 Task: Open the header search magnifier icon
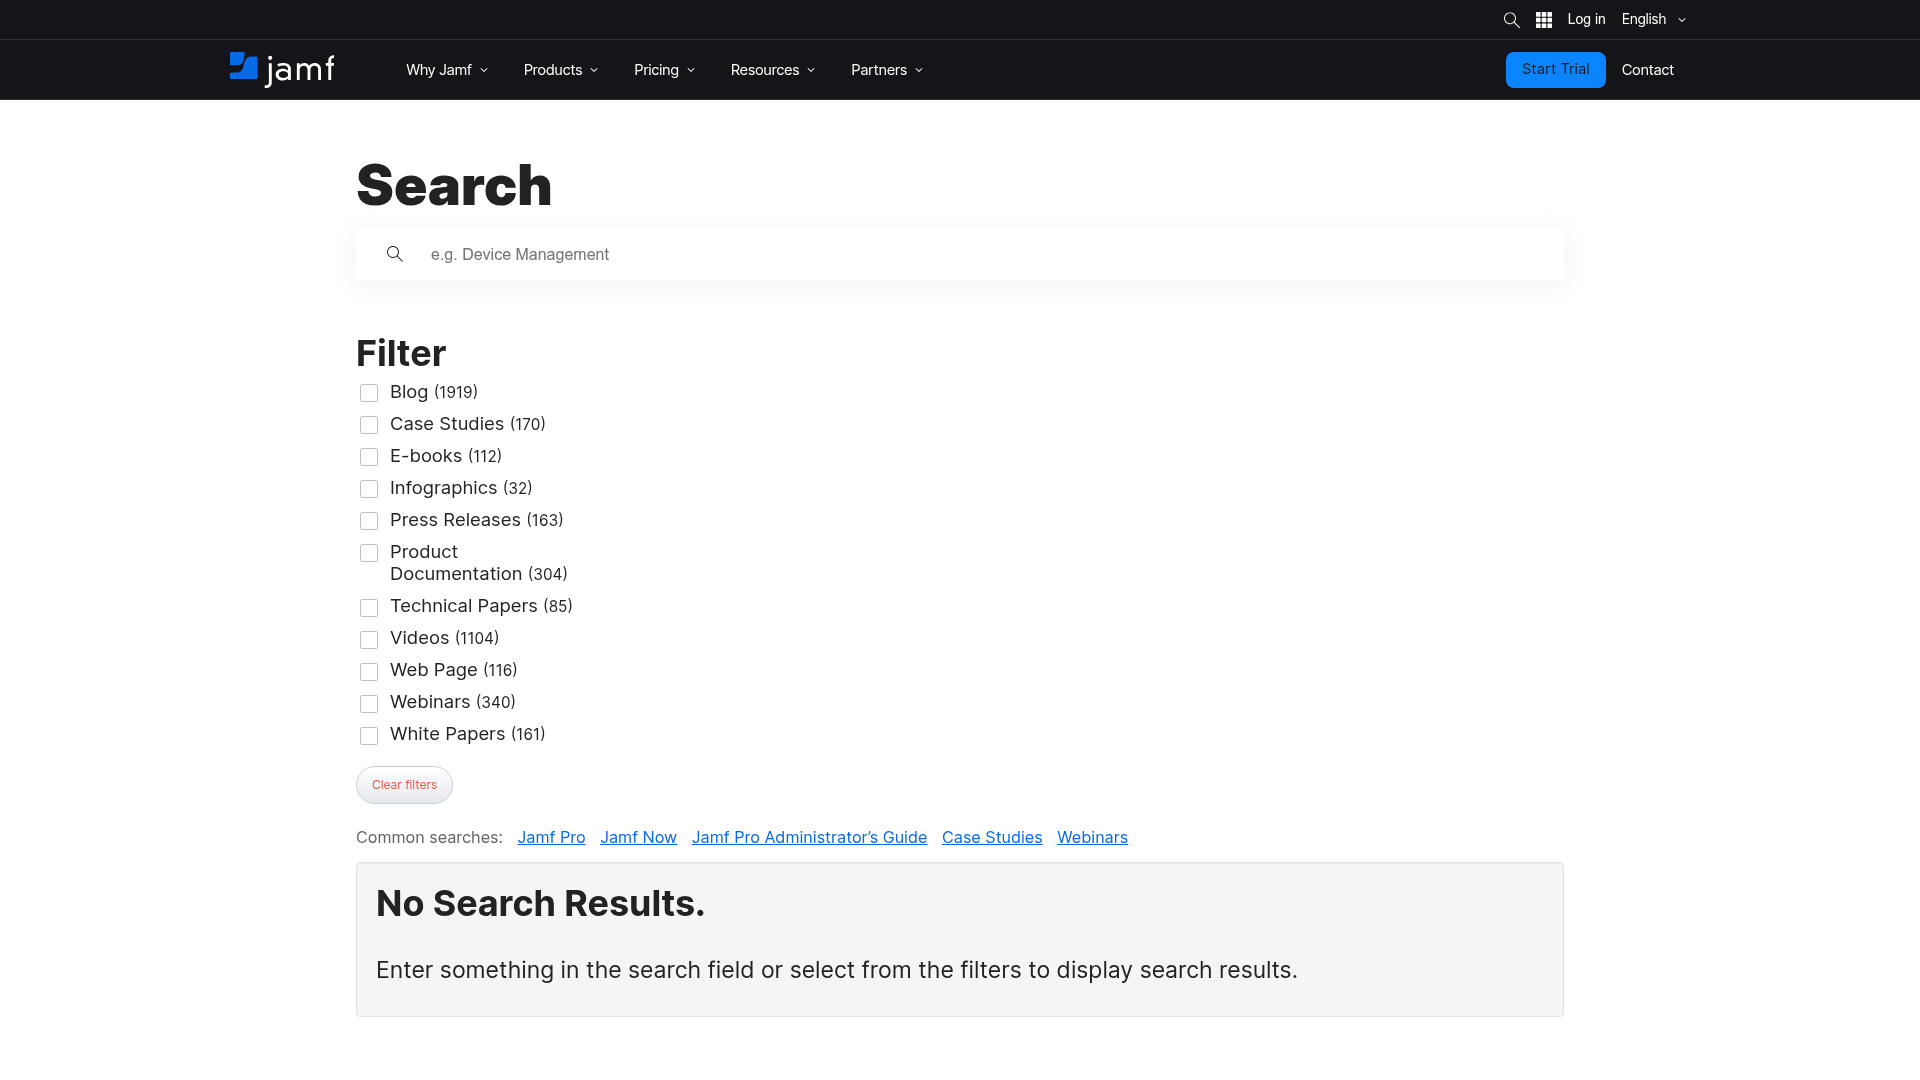click(x=1511, y=20)
